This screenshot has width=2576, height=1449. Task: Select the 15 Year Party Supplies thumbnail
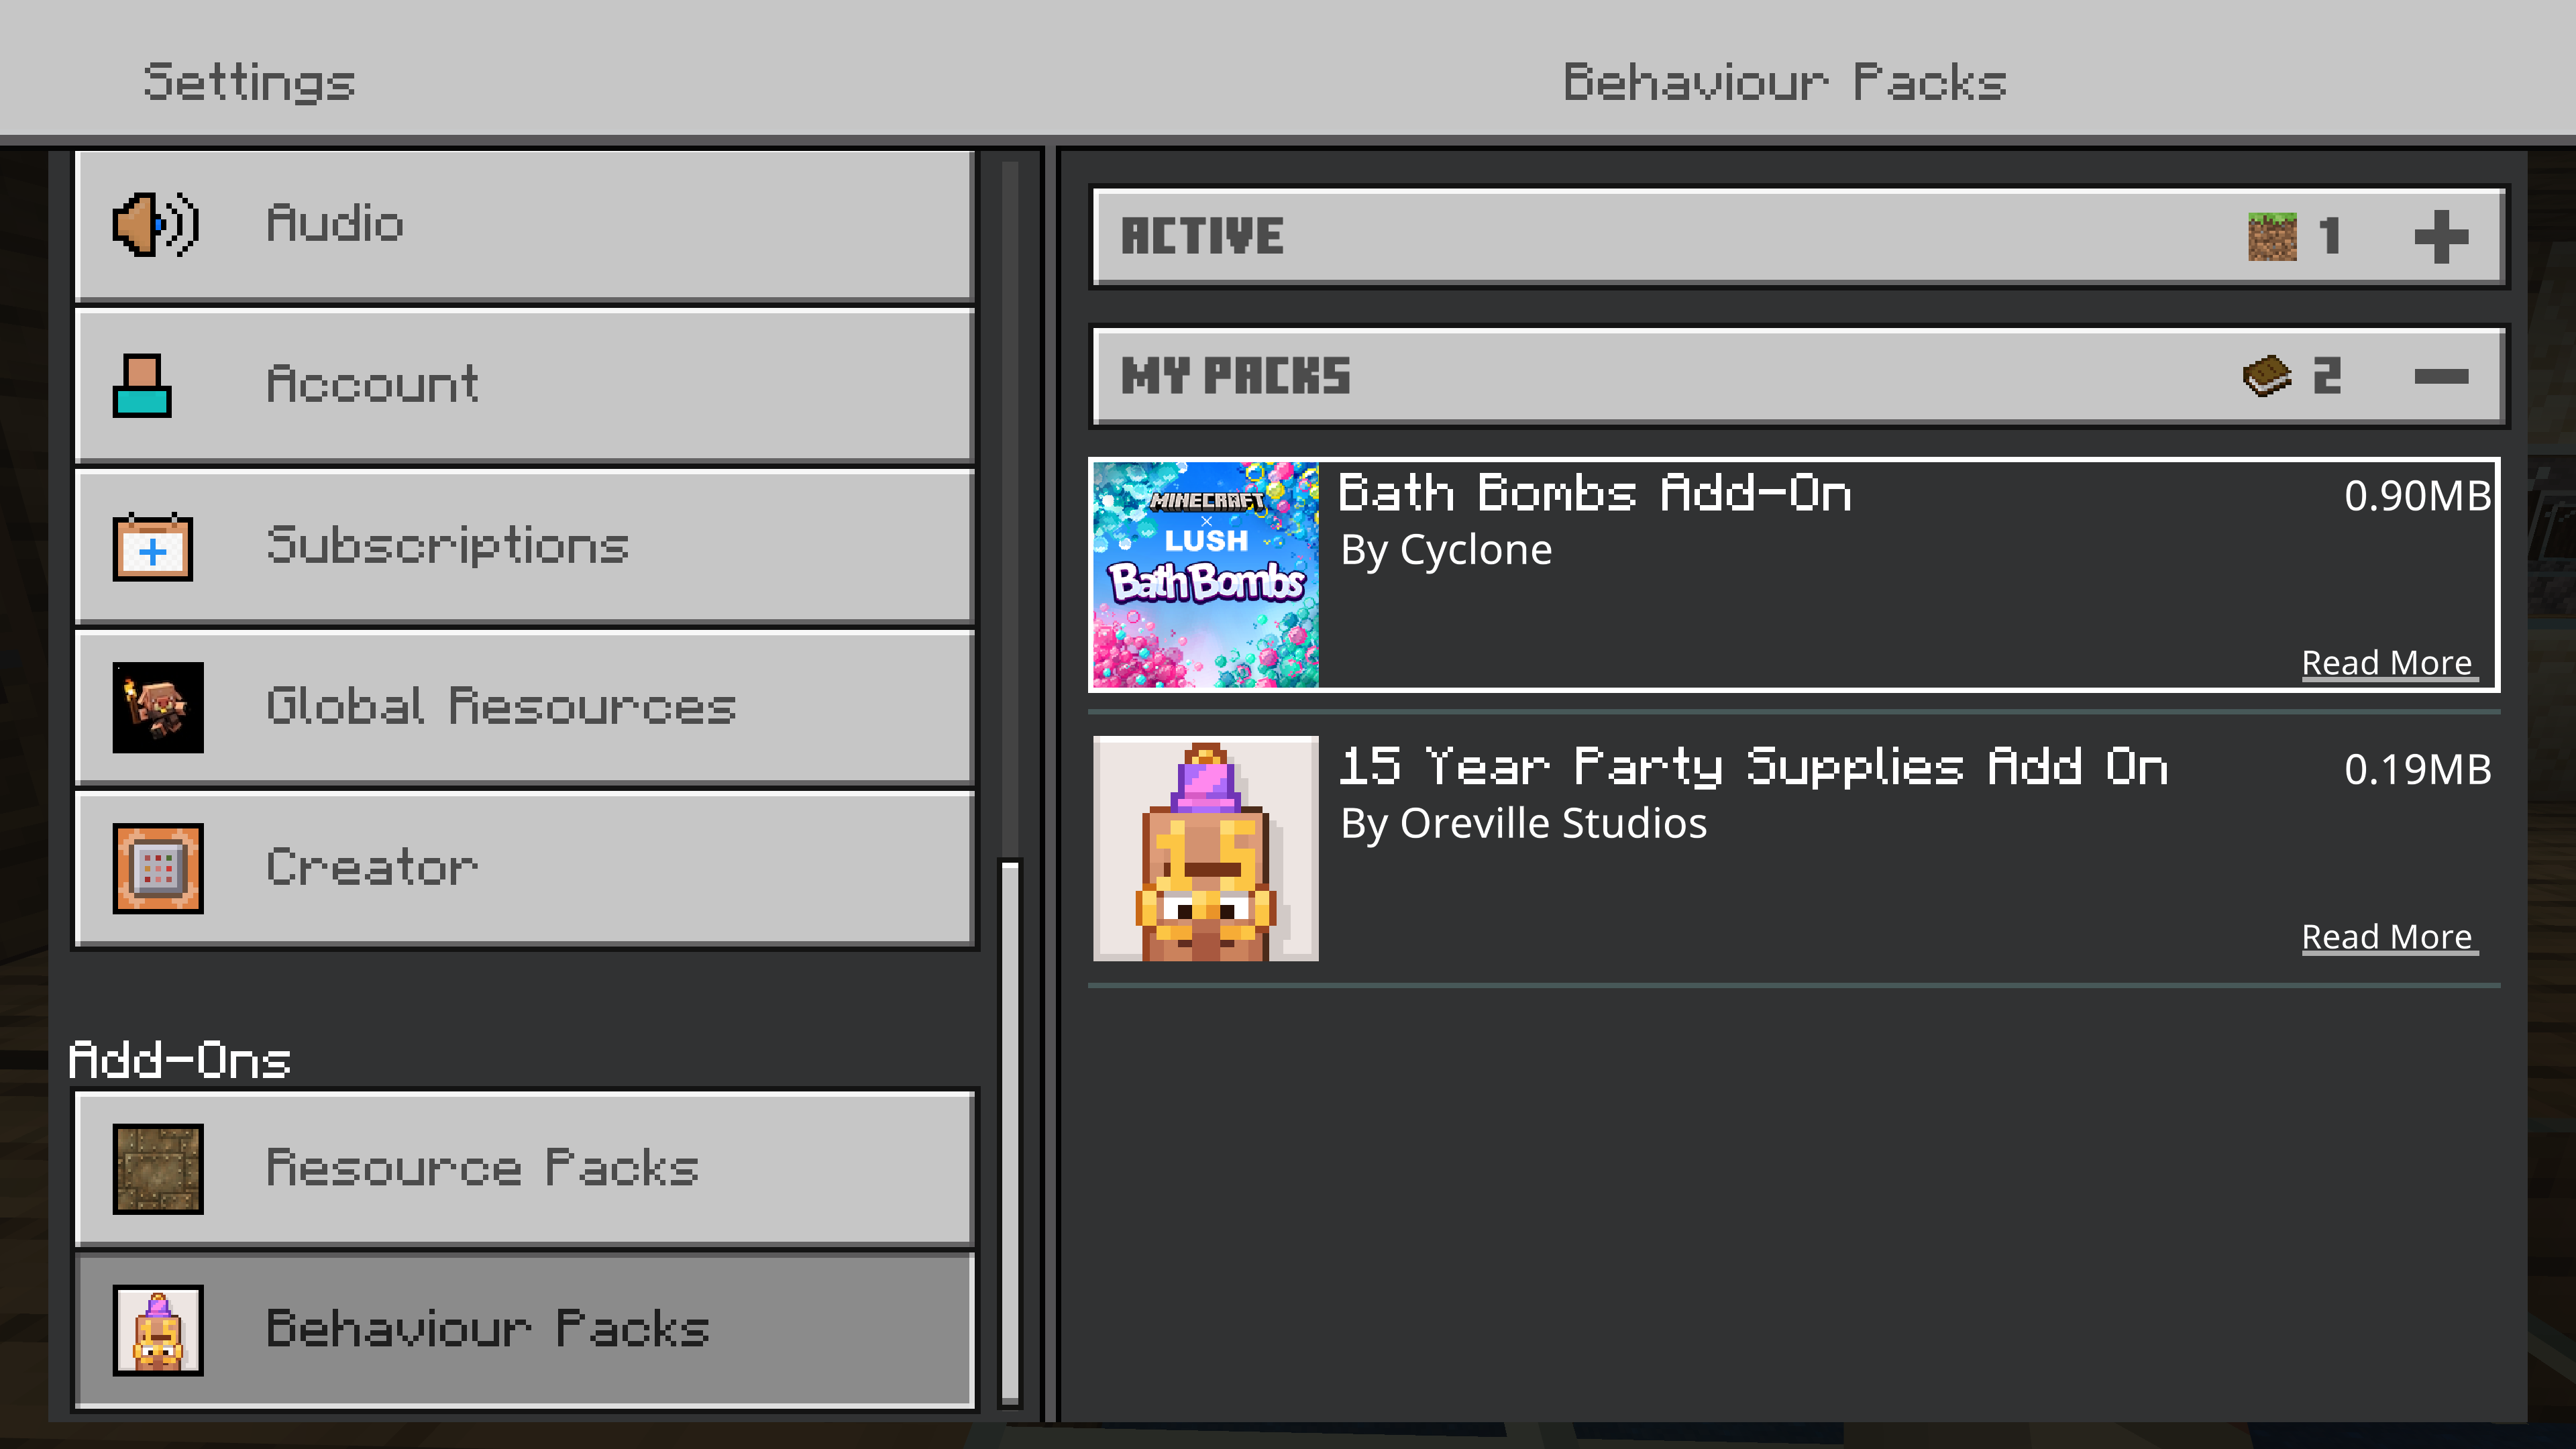[1206, 849]
